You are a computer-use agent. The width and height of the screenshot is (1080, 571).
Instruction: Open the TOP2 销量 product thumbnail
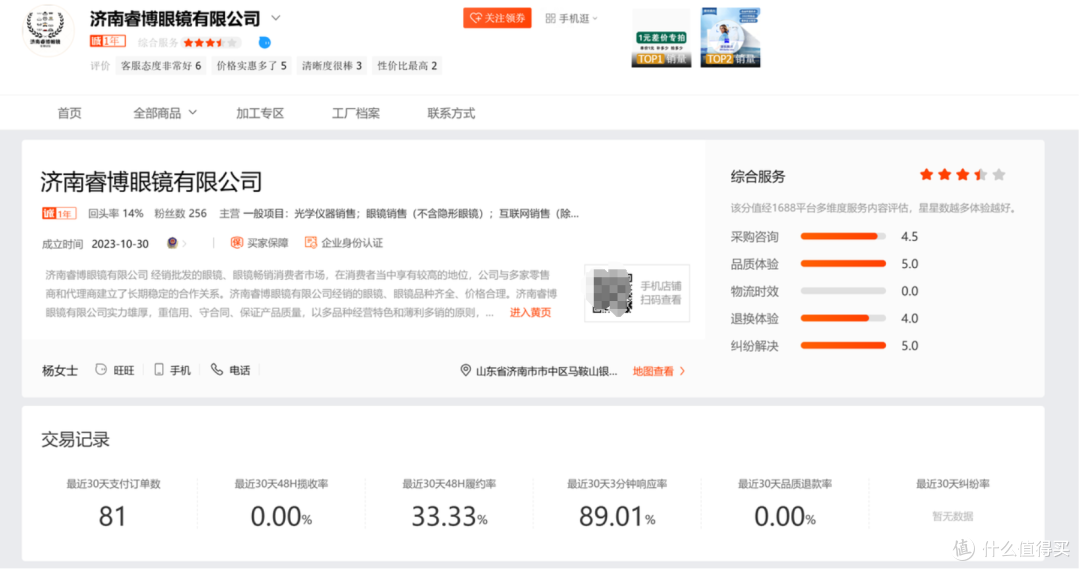coord(731,37)
